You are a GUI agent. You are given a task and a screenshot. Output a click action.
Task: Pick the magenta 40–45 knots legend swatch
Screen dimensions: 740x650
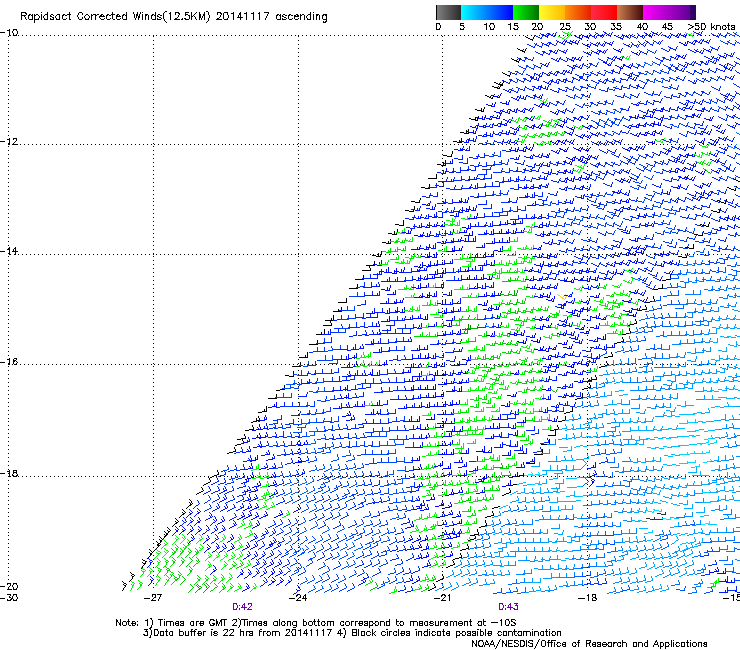click(x=656, y=12)
